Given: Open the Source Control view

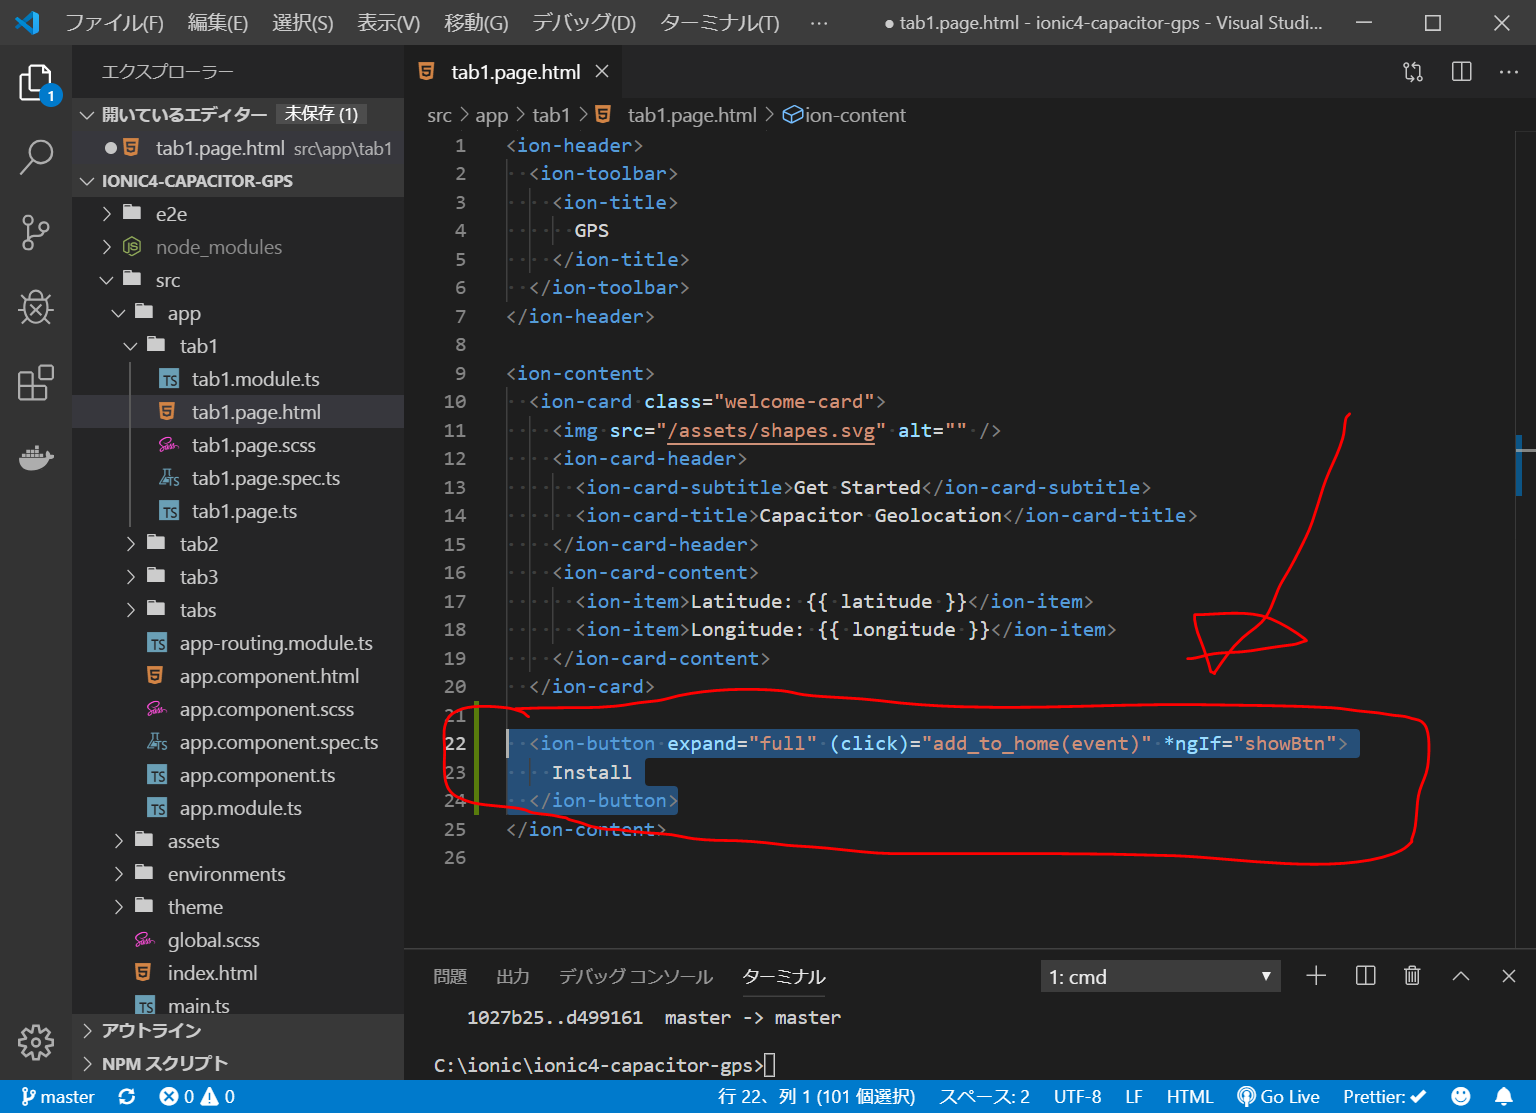Looking at the screenshot, I should (36, 232).
